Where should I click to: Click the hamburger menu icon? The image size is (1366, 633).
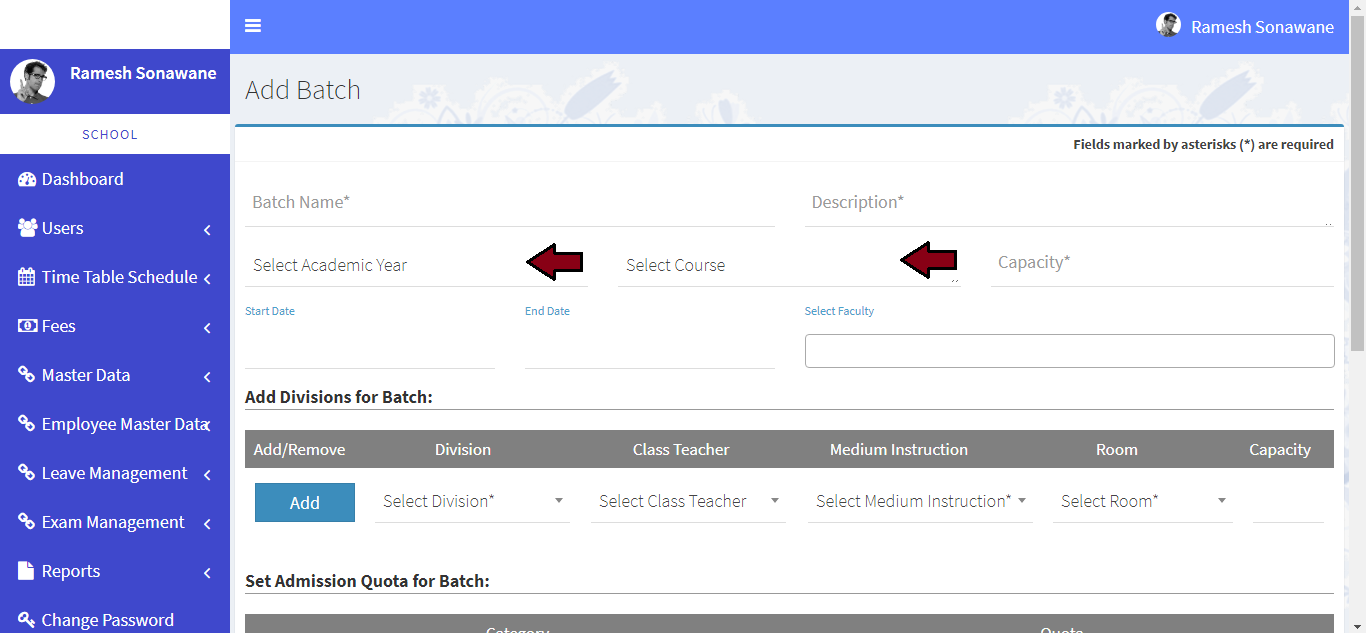253,26
